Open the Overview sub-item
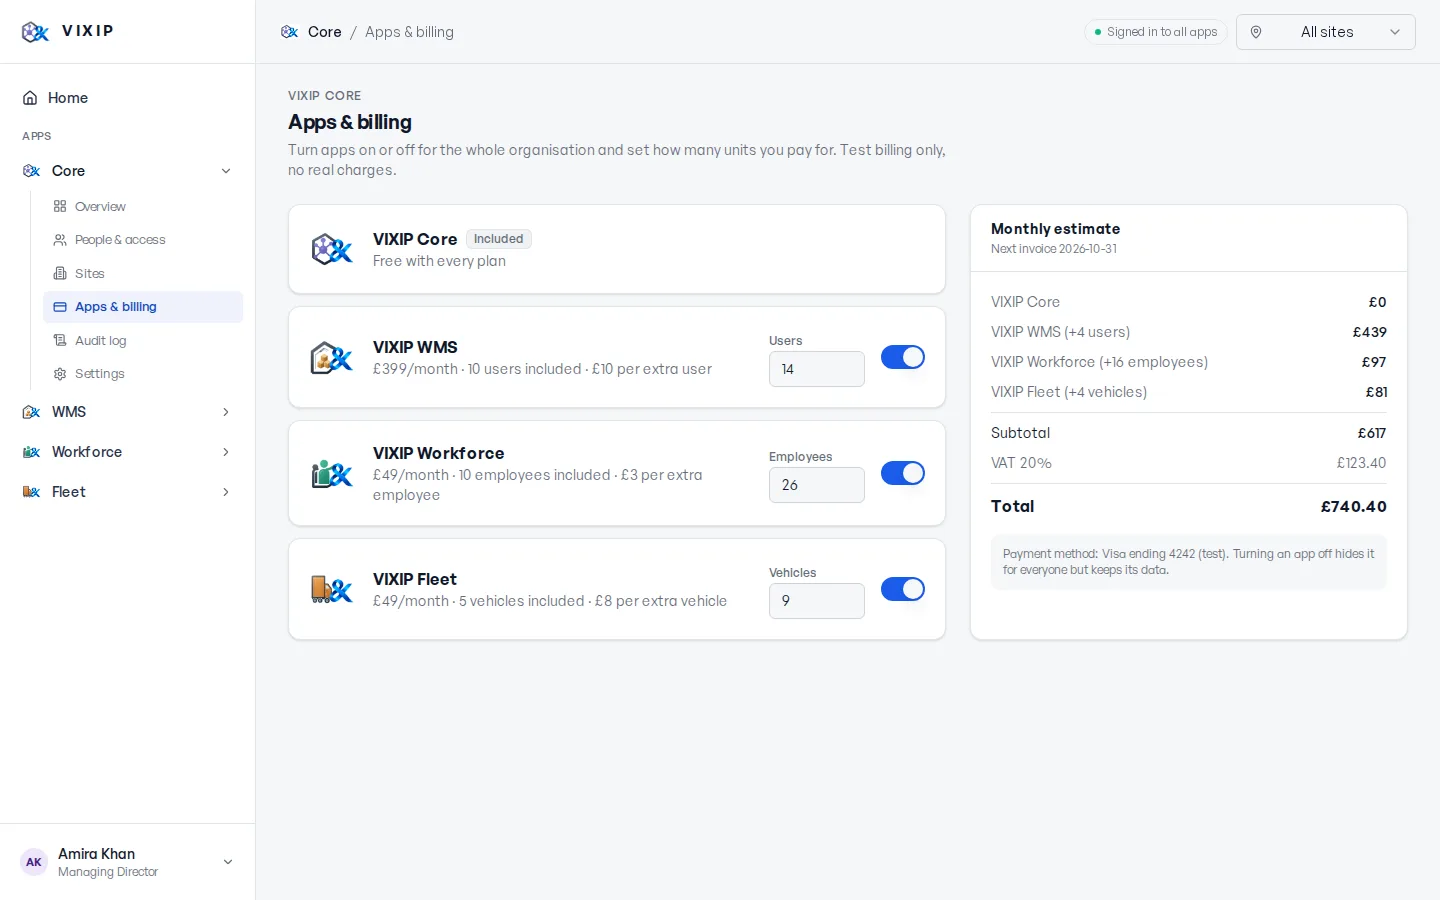This screenshot has height=900, width=1440. pyautogui.click(x=143, y=207)
